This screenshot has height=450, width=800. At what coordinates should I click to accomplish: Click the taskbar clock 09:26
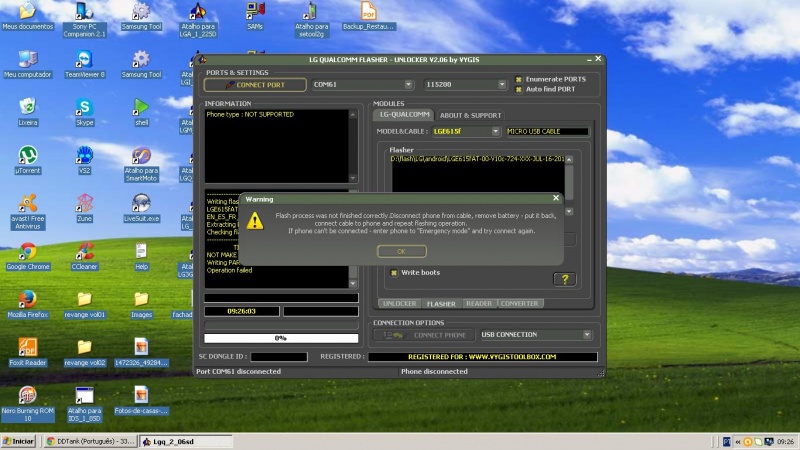[x=786, y=442]
